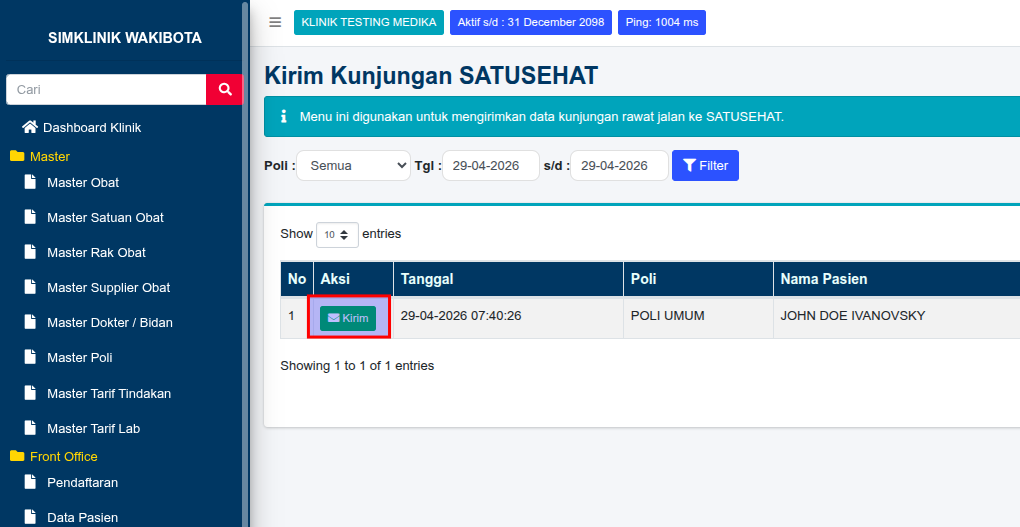Click the KLINIK TESTING MEDIKA badge

point(369,22)
